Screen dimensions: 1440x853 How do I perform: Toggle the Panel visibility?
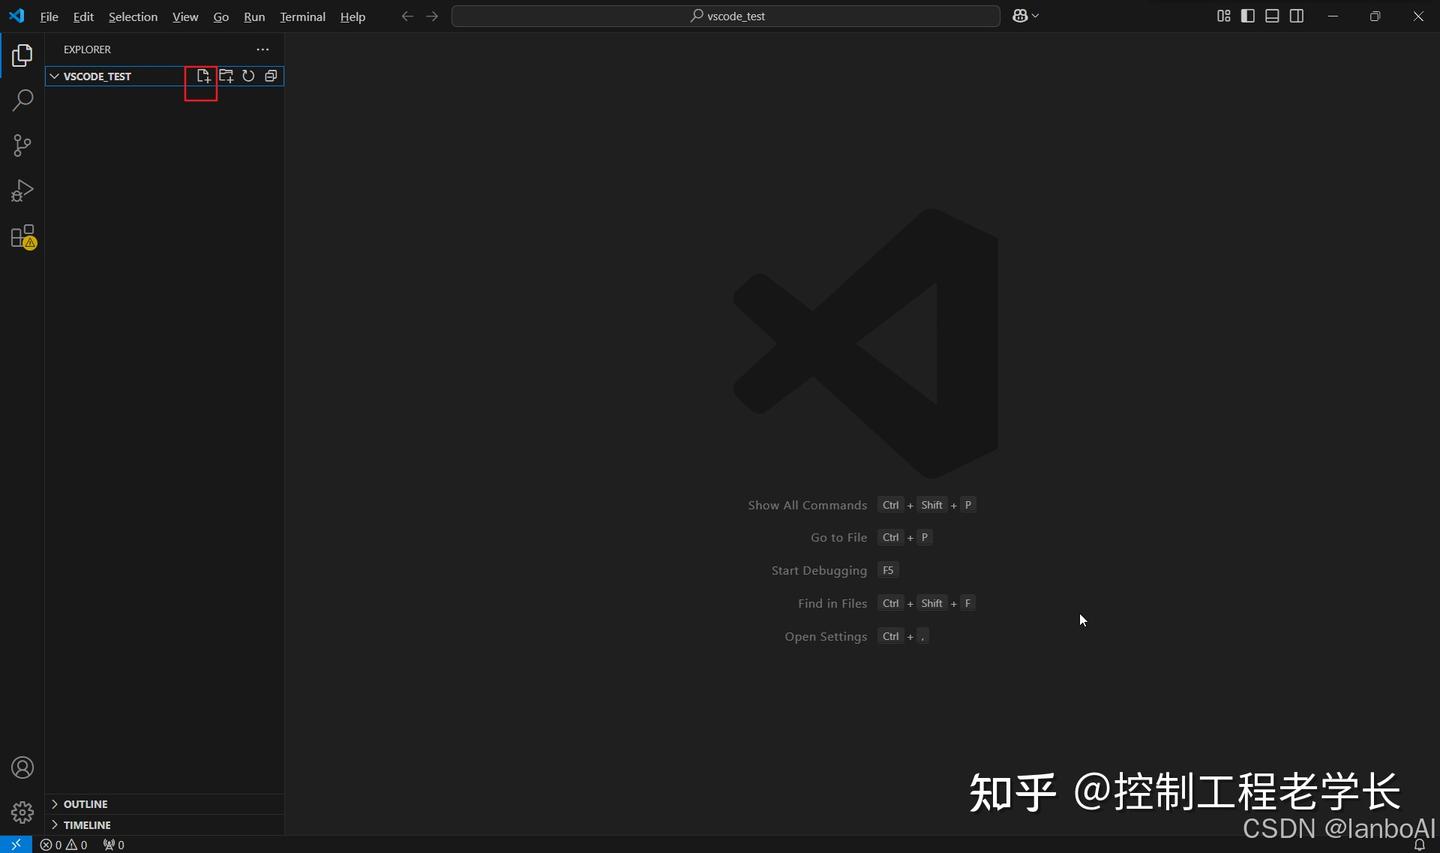point(1271,16)
